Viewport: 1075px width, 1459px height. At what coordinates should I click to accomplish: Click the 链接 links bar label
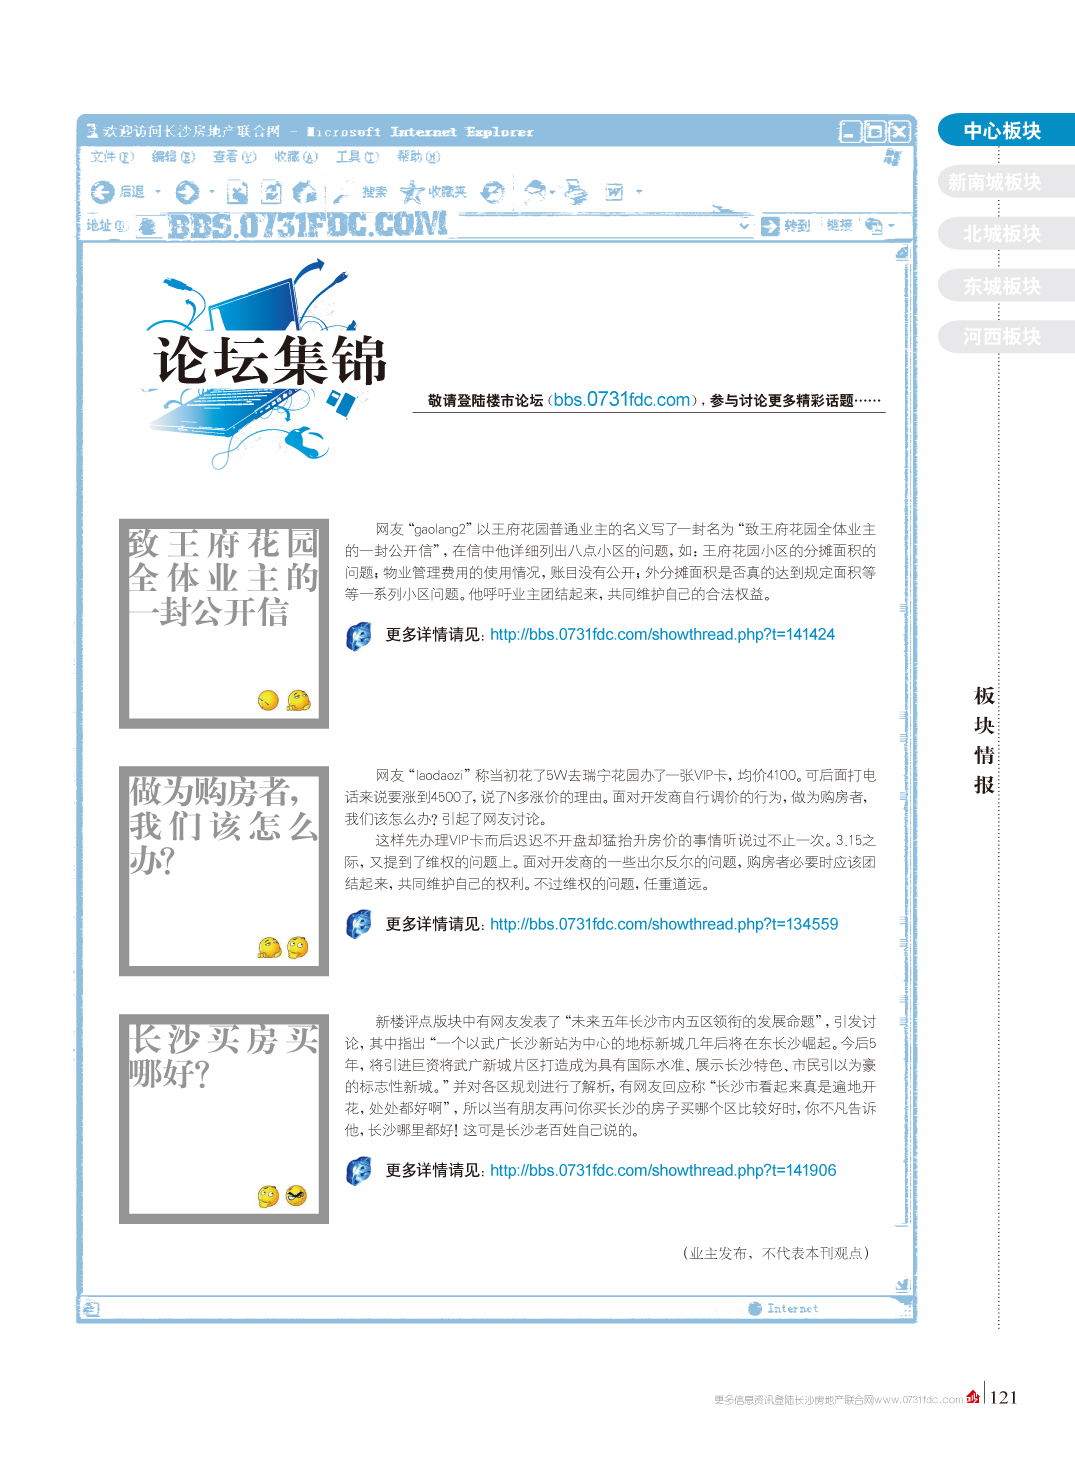point(840,226)
